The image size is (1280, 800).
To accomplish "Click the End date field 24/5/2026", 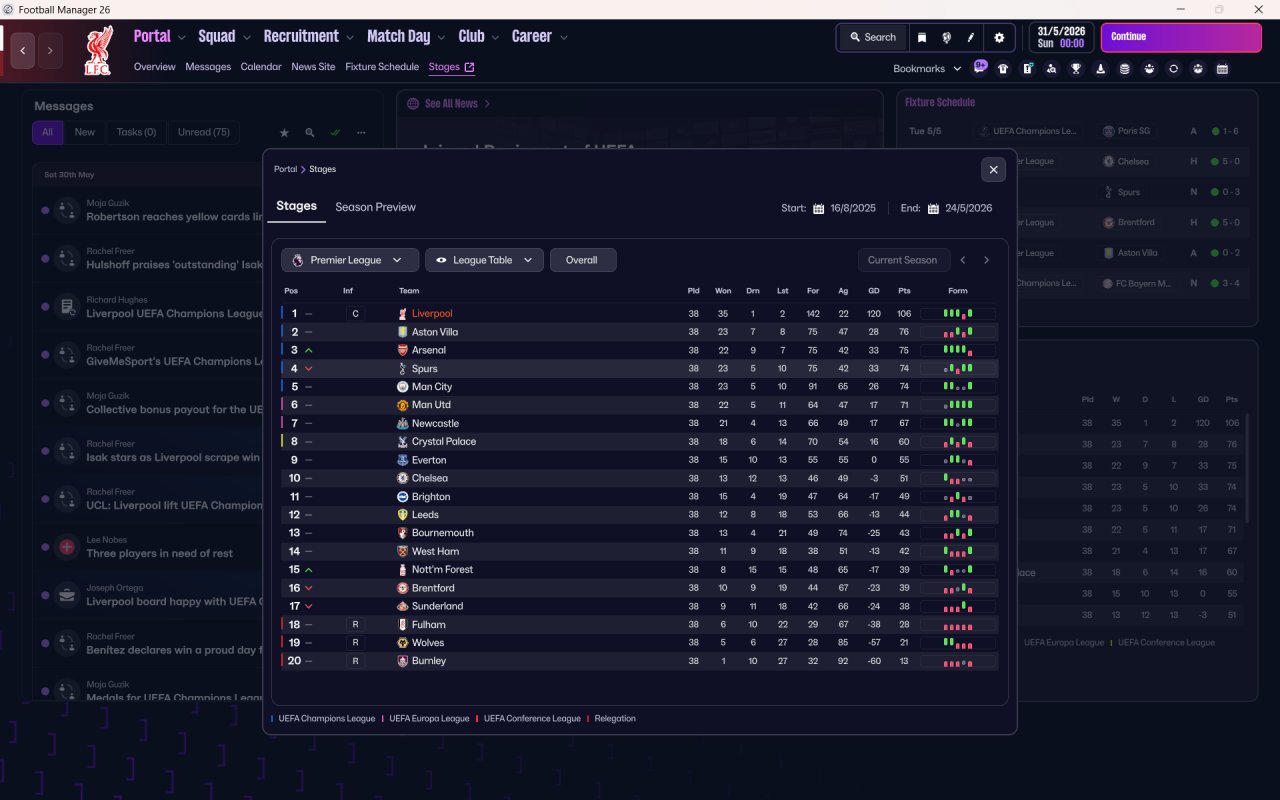I will (x=969, y=208).
